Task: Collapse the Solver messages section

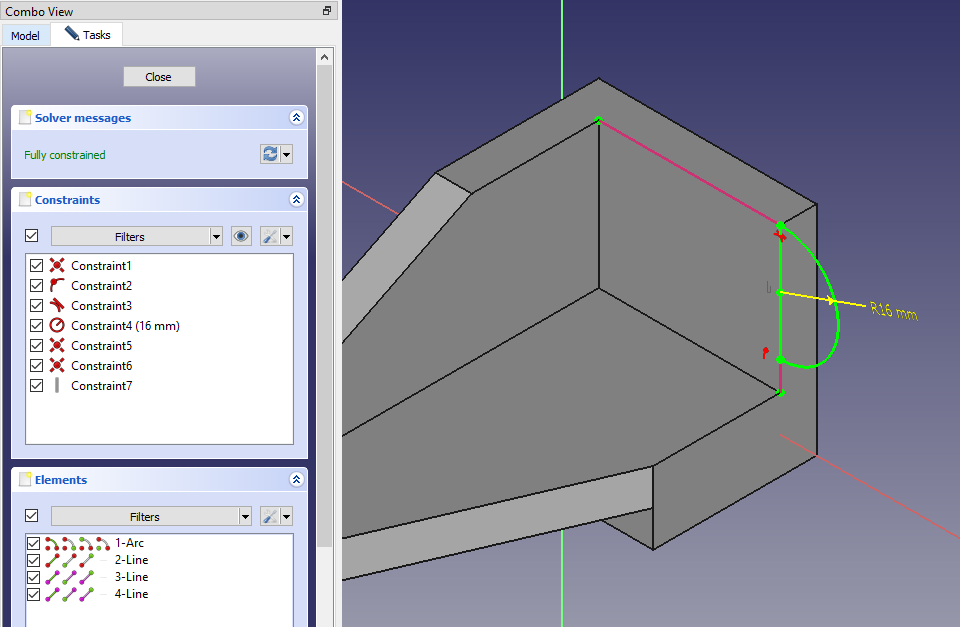Action: pos(296,118)
